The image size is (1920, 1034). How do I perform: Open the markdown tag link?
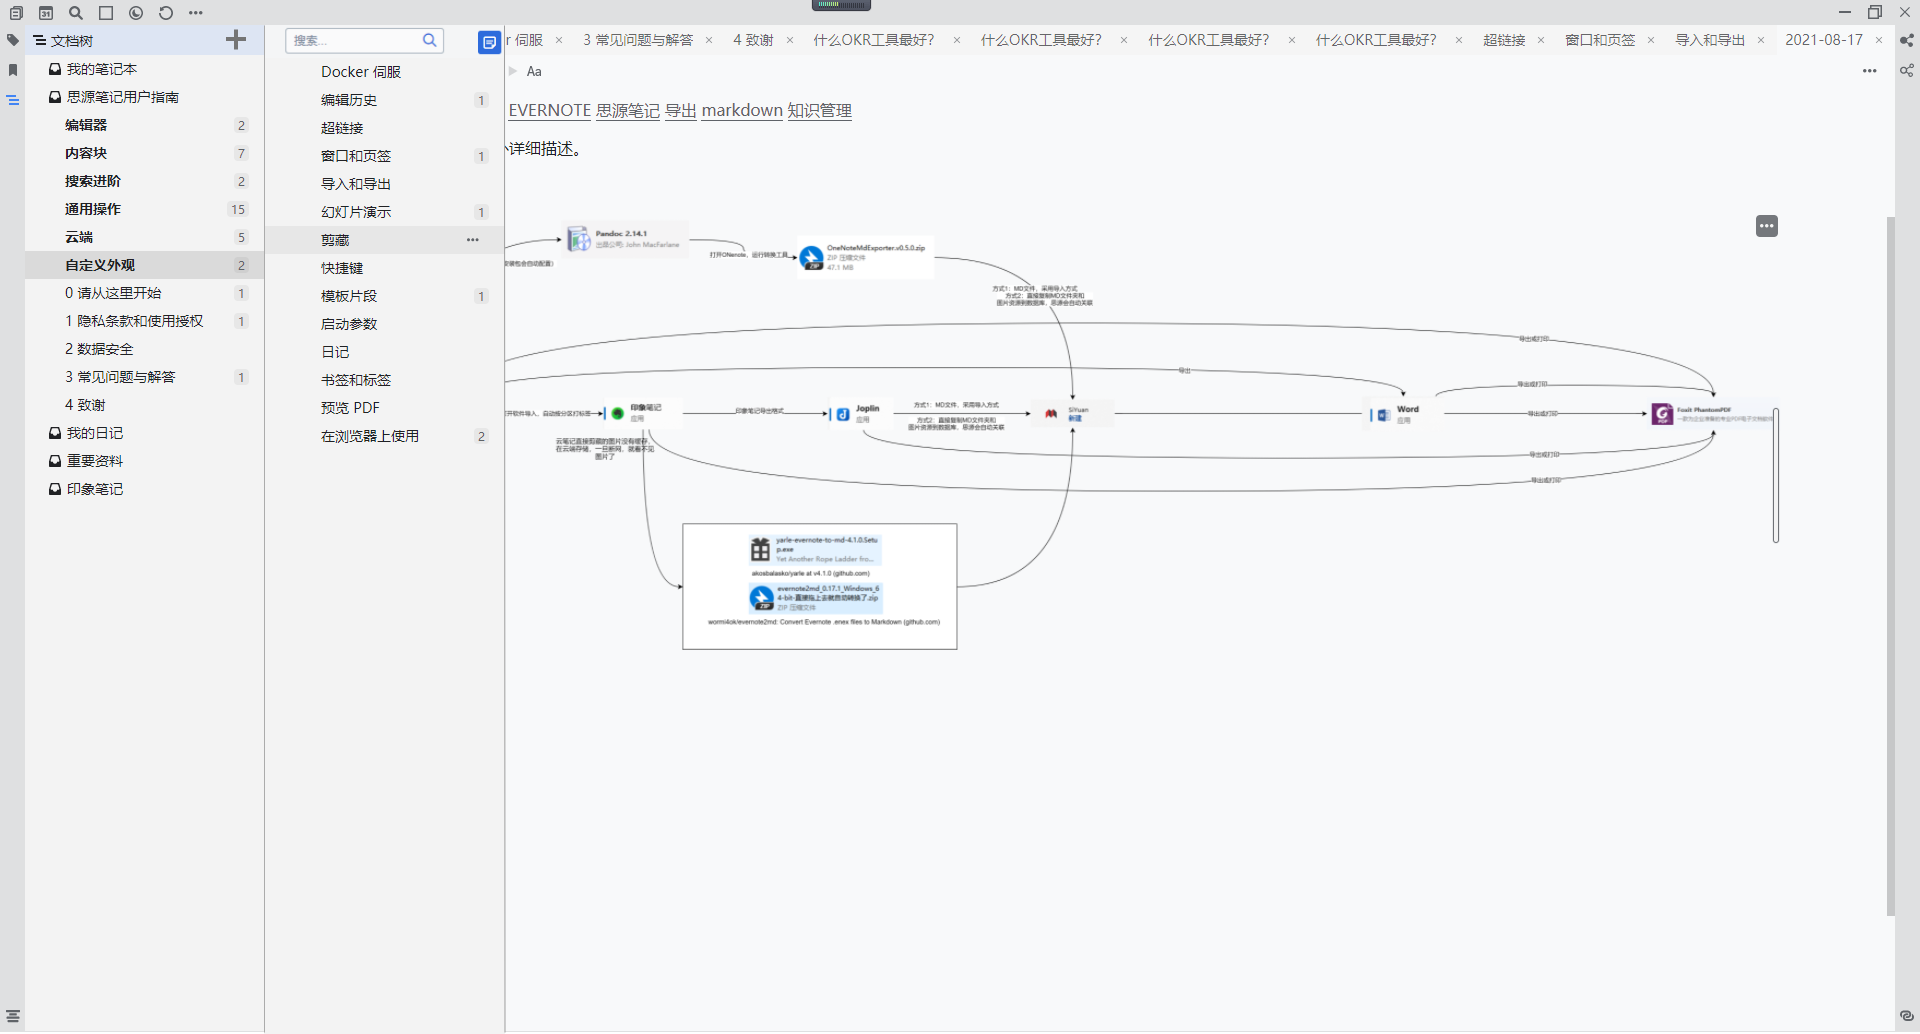click(742, 111)
